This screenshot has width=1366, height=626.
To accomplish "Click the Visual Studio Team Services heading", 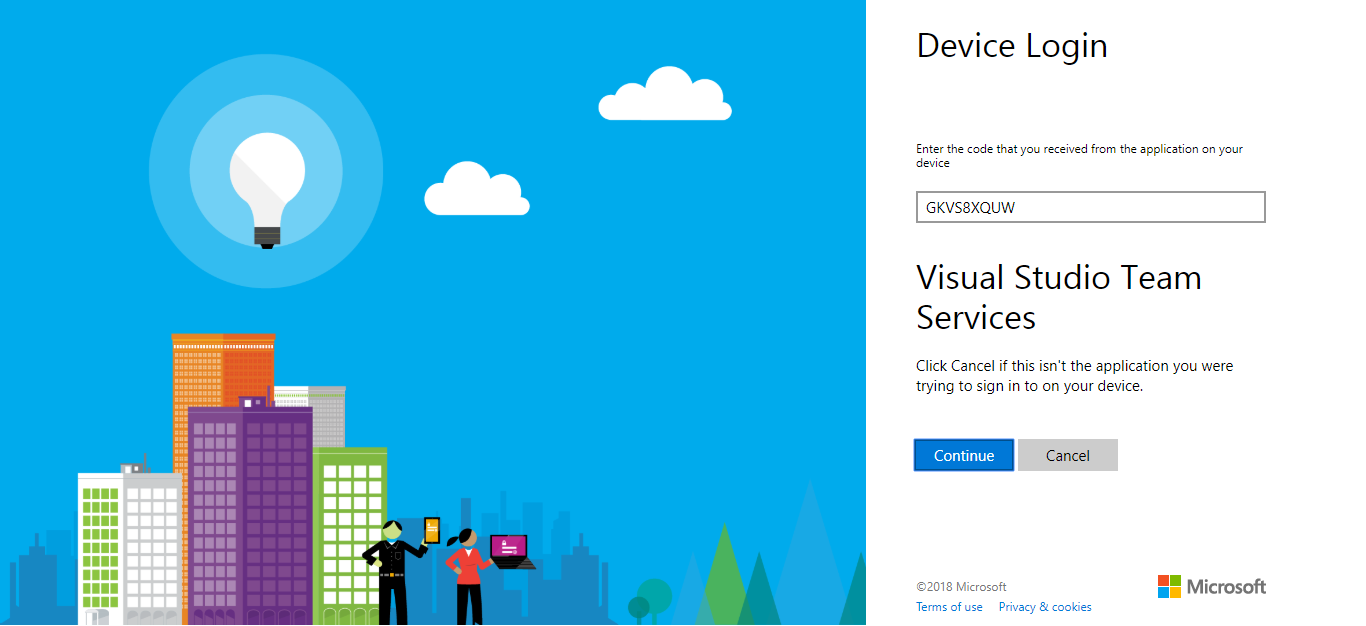I will click(x=1059, y=297).
